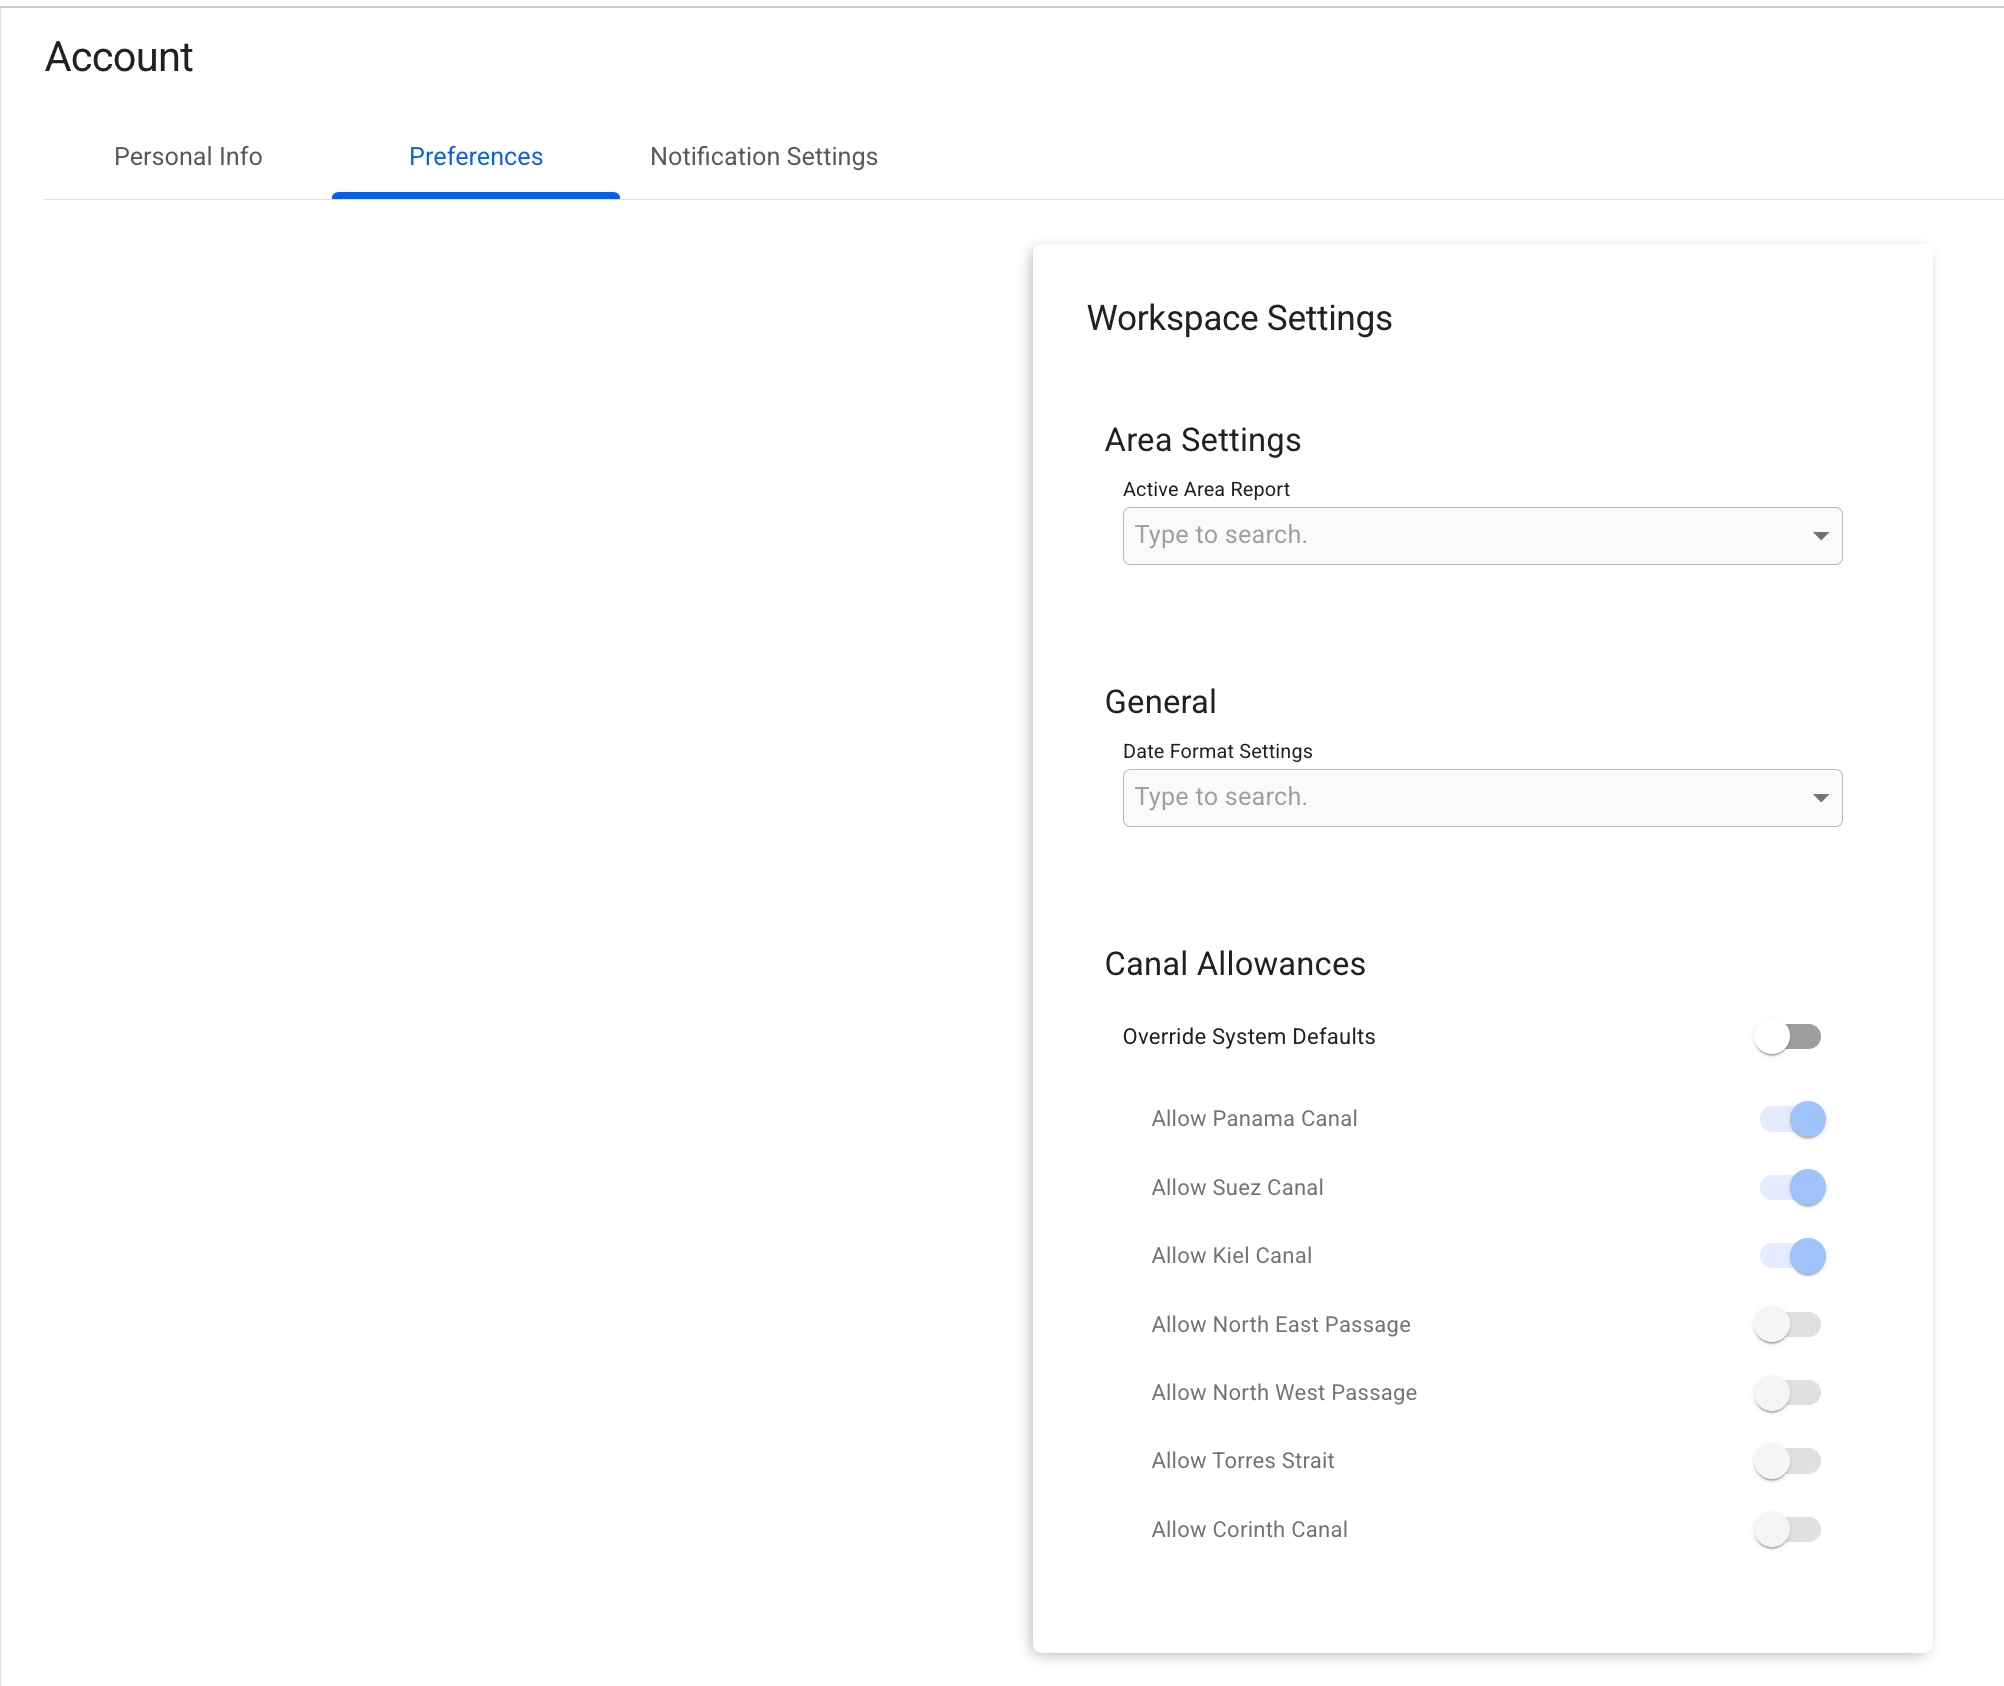Disable Allow Panama Canal toggle
2004x1686 pixels.
(x=1792, y=1119)
